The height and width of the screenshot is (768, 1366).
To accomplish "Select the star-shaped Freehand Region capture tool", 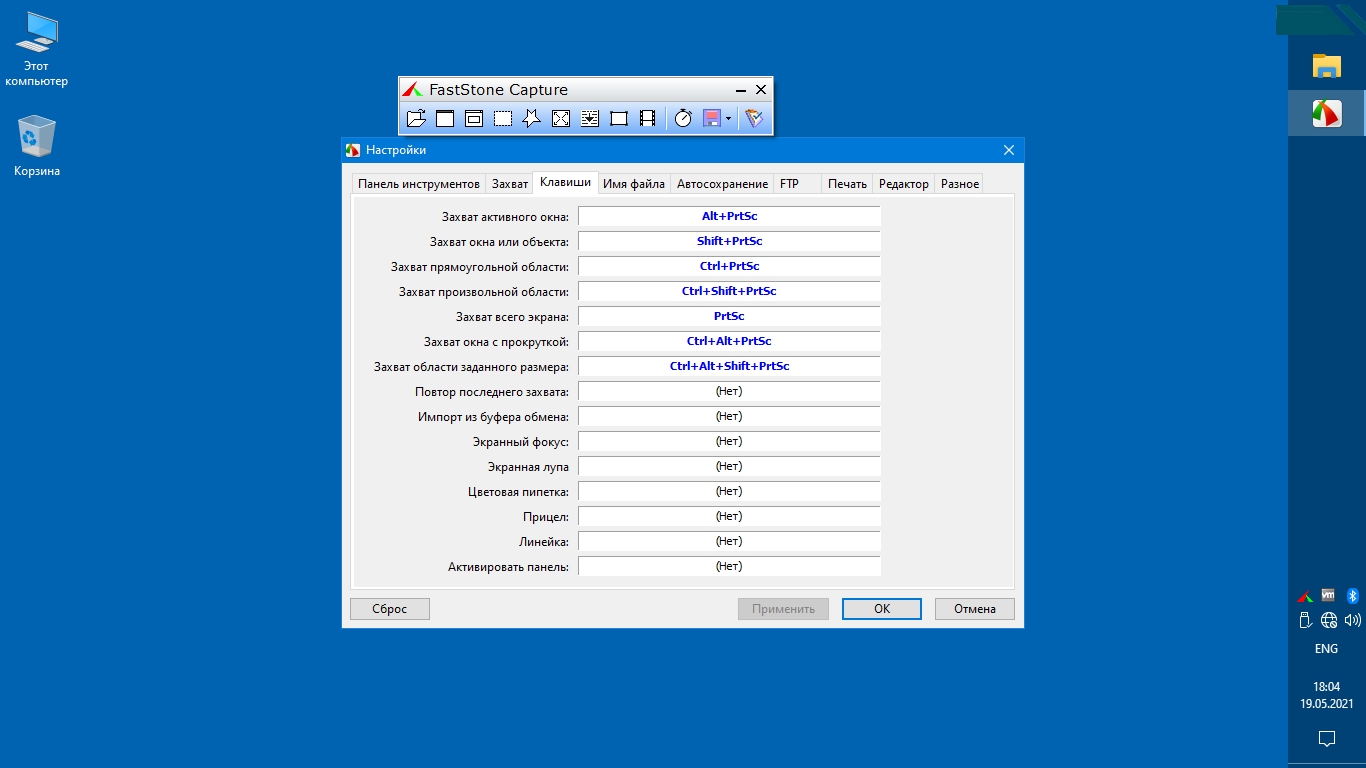I will [x=532, y=119].
